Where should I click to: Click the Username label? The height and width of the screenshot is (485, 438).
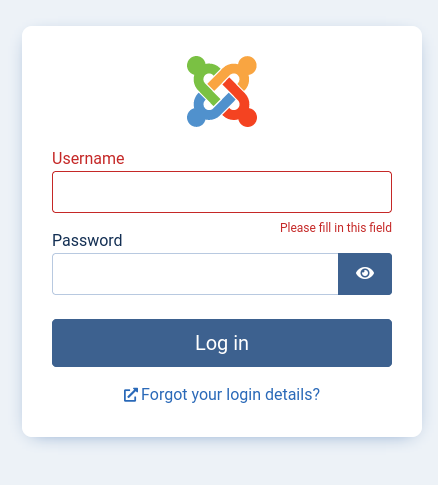(88, 158)
